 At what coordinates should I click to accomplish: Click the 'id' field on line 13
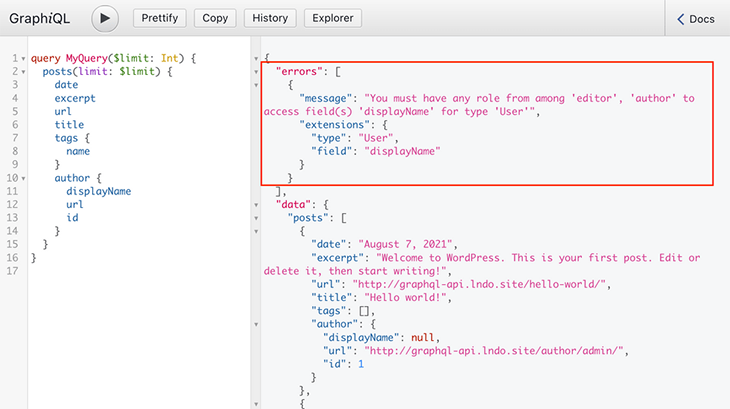tap(72, 218)
